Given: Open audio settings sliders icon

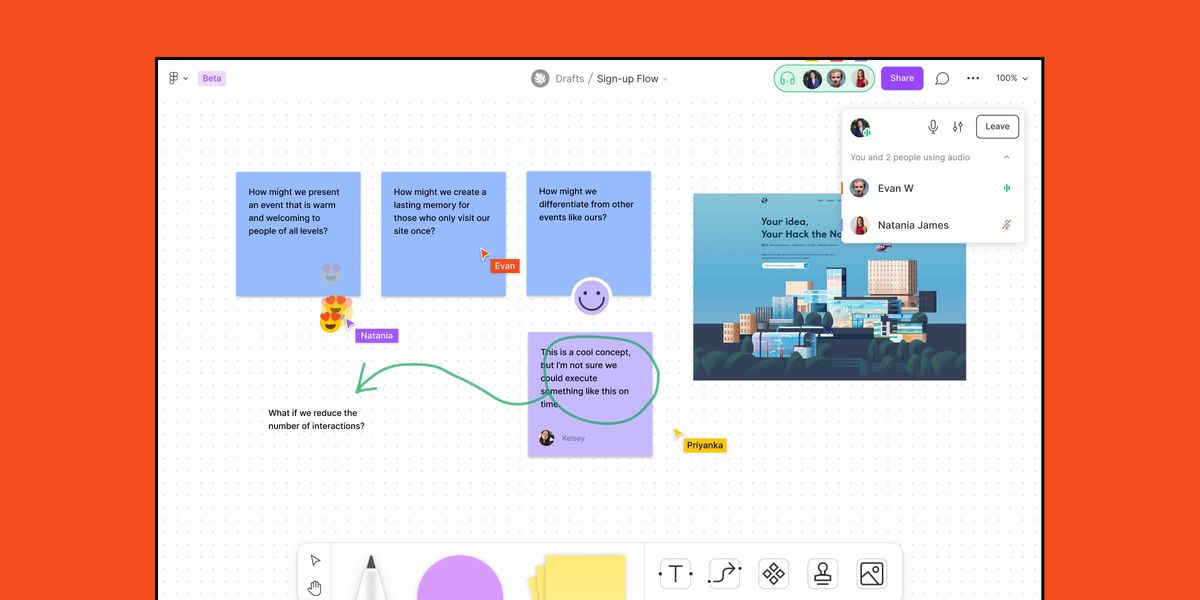Looking at the screenshot, I should point(958,127).
